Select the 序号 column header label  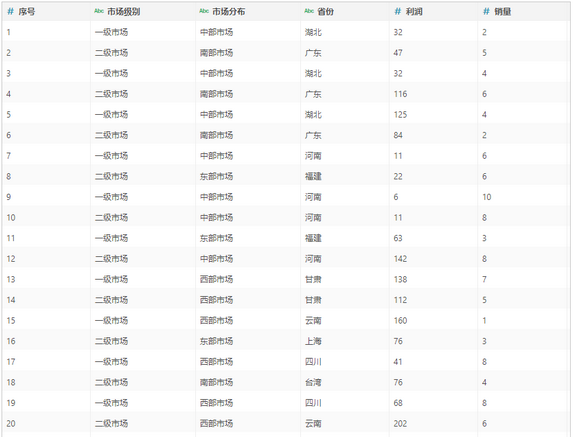[27, 12]
